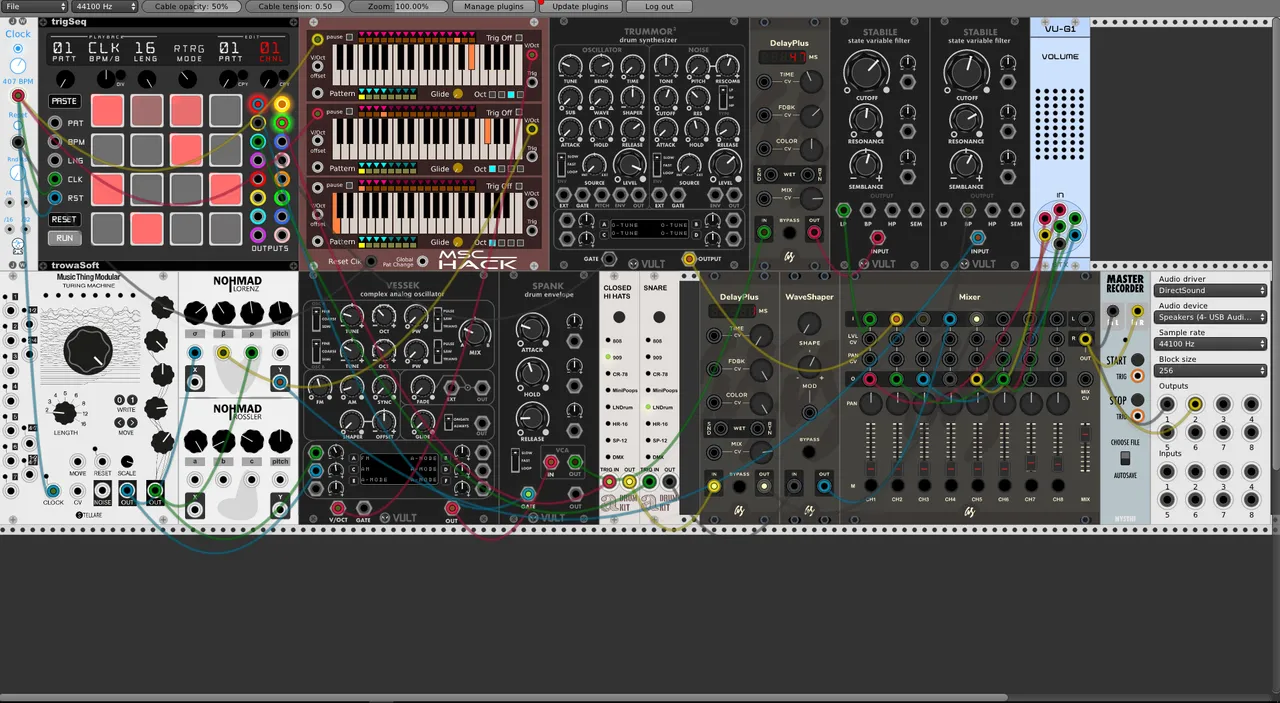Click the RESONANCE knob on second Stabile filter

tap(966, 119)
